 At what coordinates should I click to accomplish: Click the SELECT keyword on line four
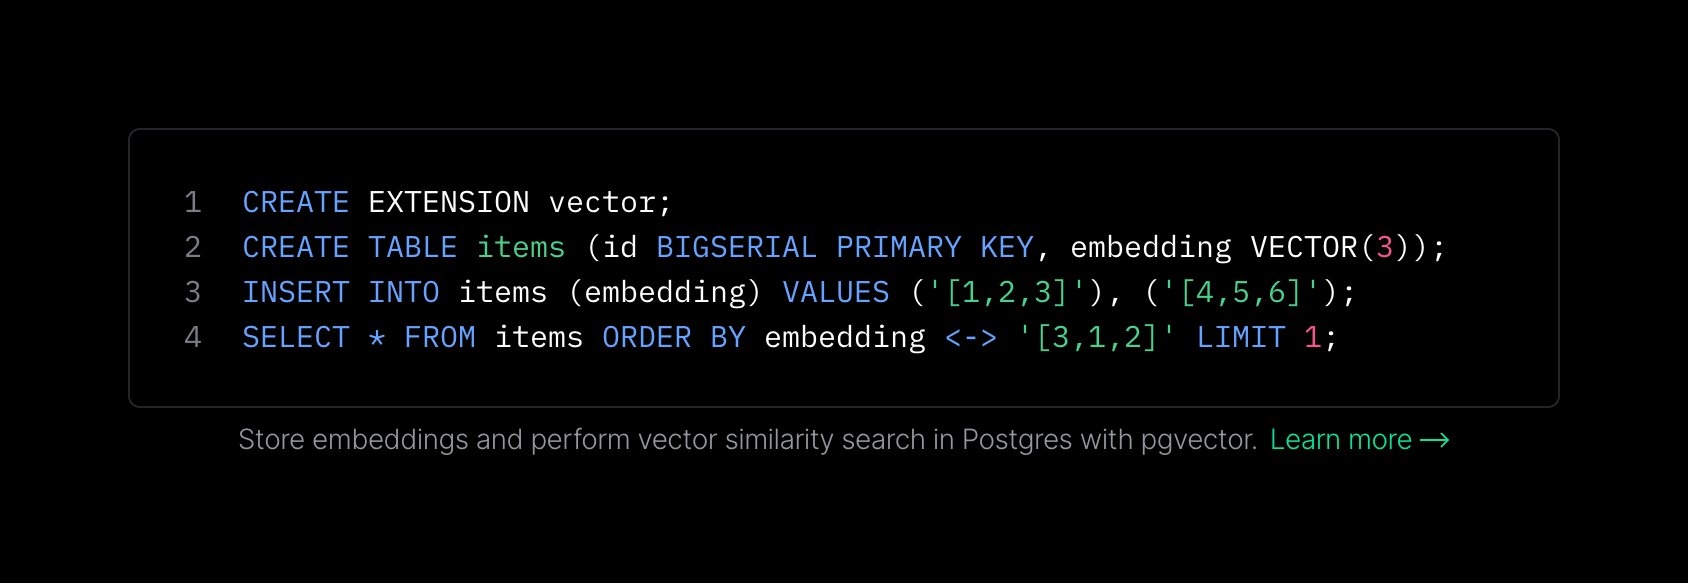pos(296,338)
